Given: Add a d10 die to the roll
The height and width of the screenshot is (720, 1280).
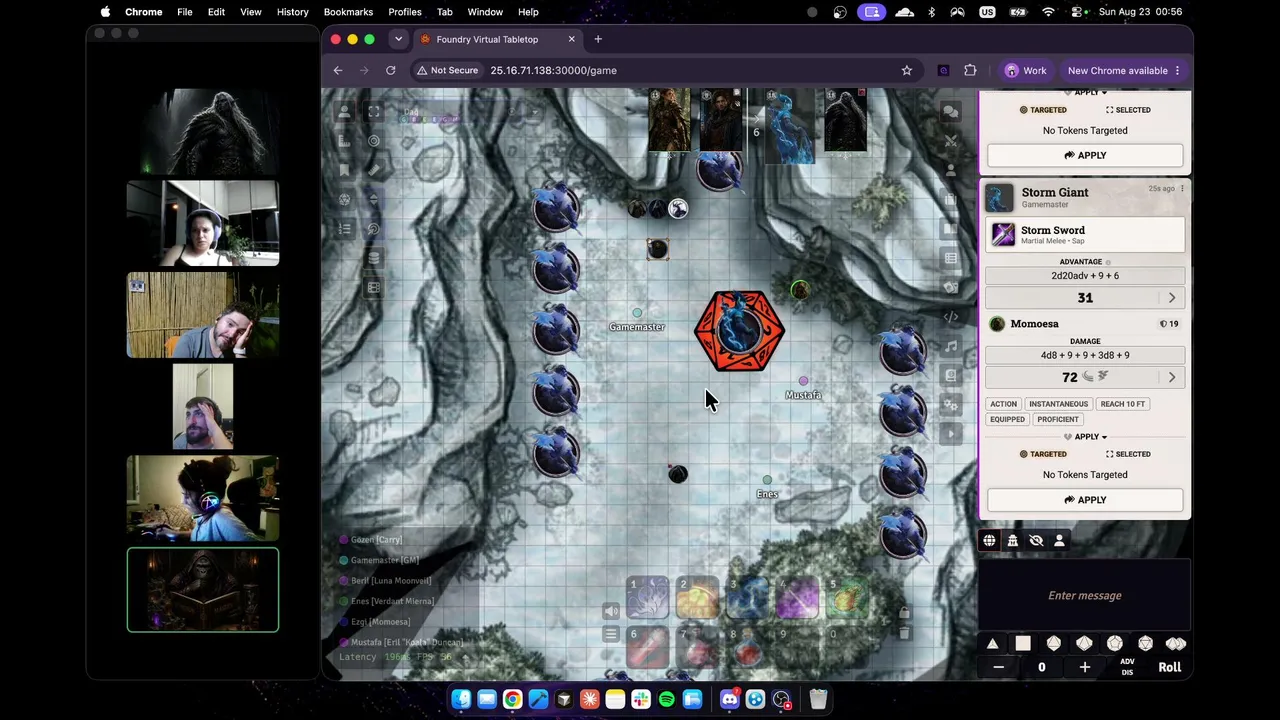Looking at the screenshot, I should [1084, 644].
